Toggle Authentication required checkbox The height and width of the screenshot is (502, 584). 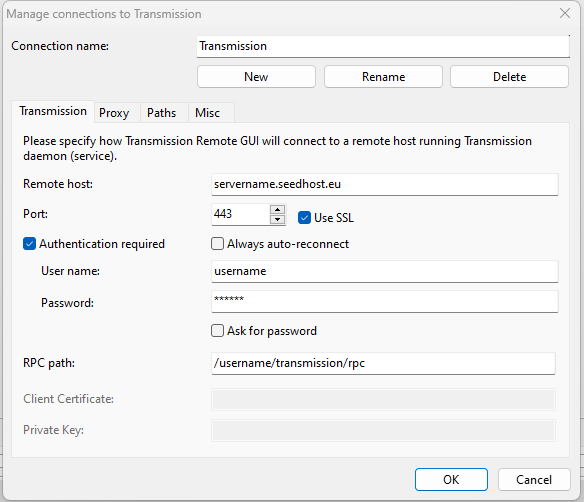pyautogui.click(x=29, y=244)
